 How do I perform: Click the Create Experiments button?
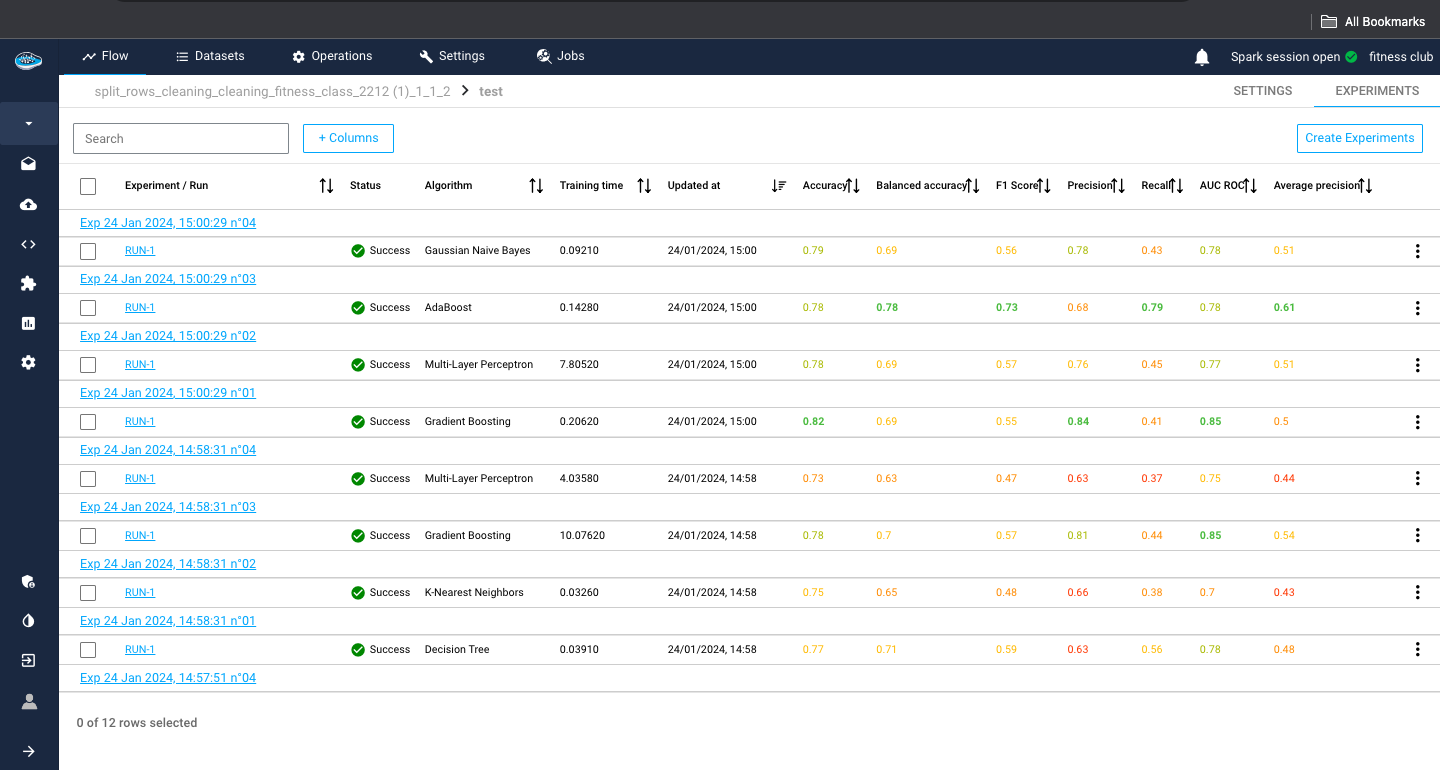1359,138
